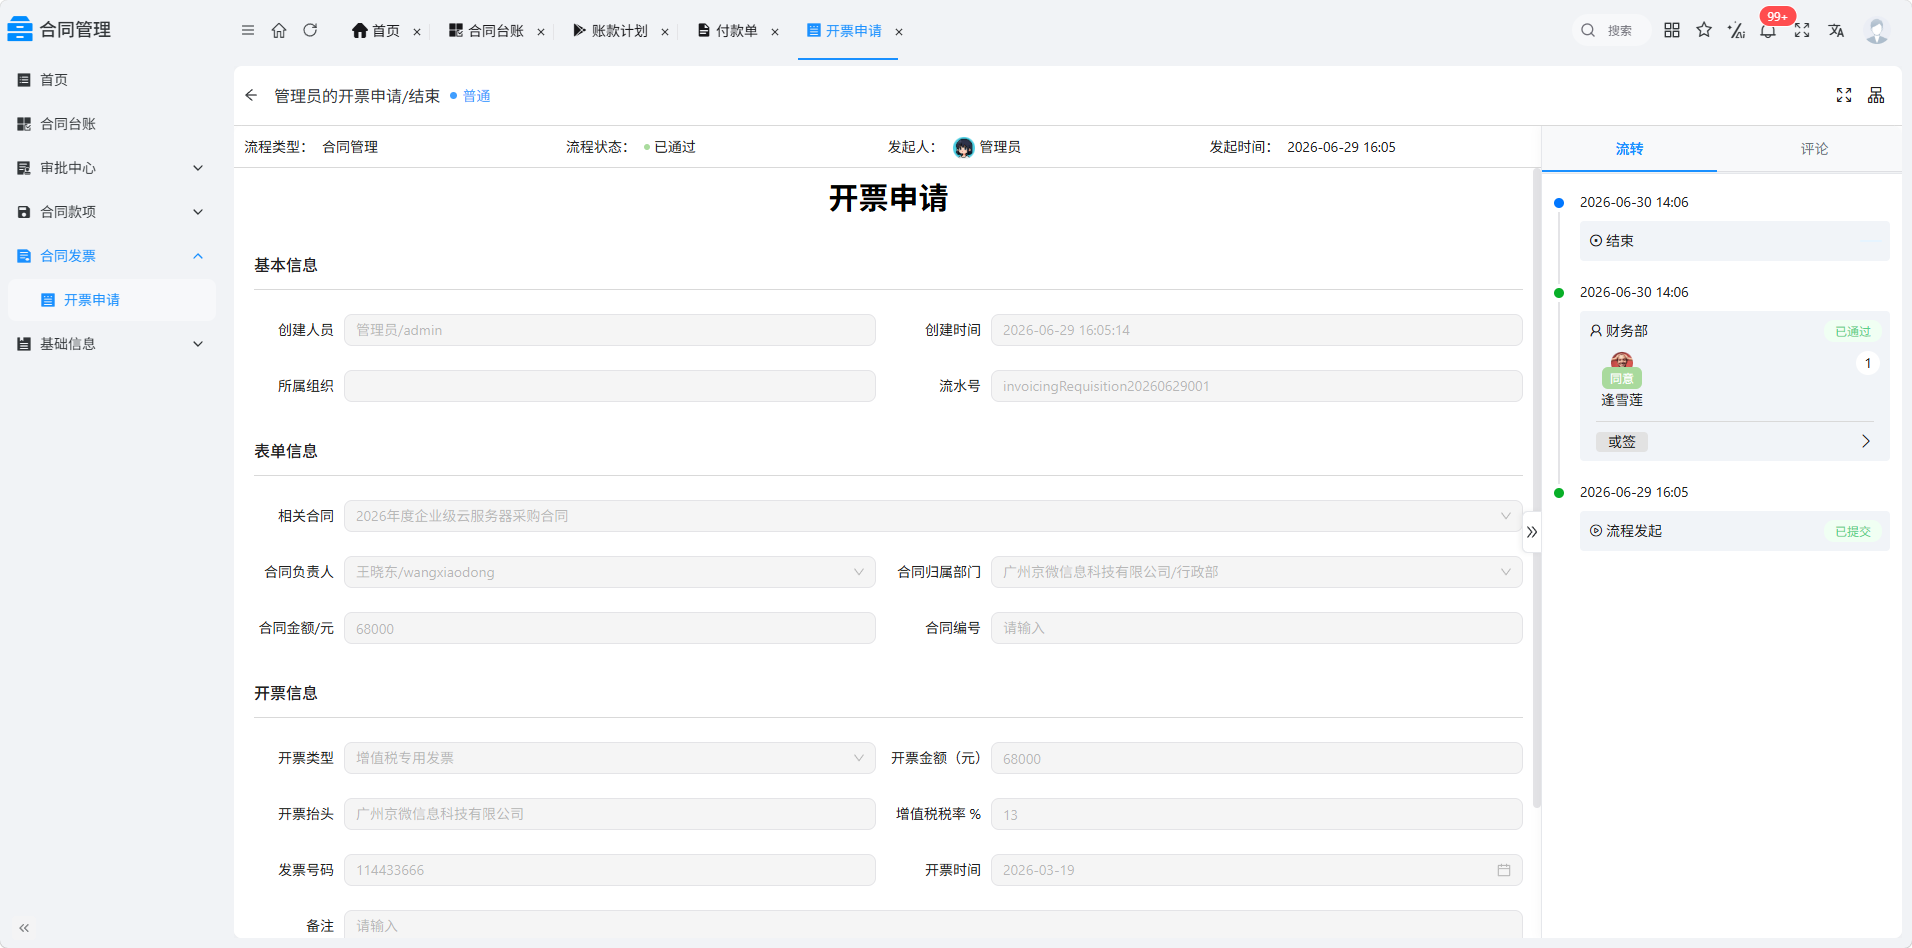Toggle the hamburger menu icon
This screenshot has height=948, width=1912.
click(248, 30)
